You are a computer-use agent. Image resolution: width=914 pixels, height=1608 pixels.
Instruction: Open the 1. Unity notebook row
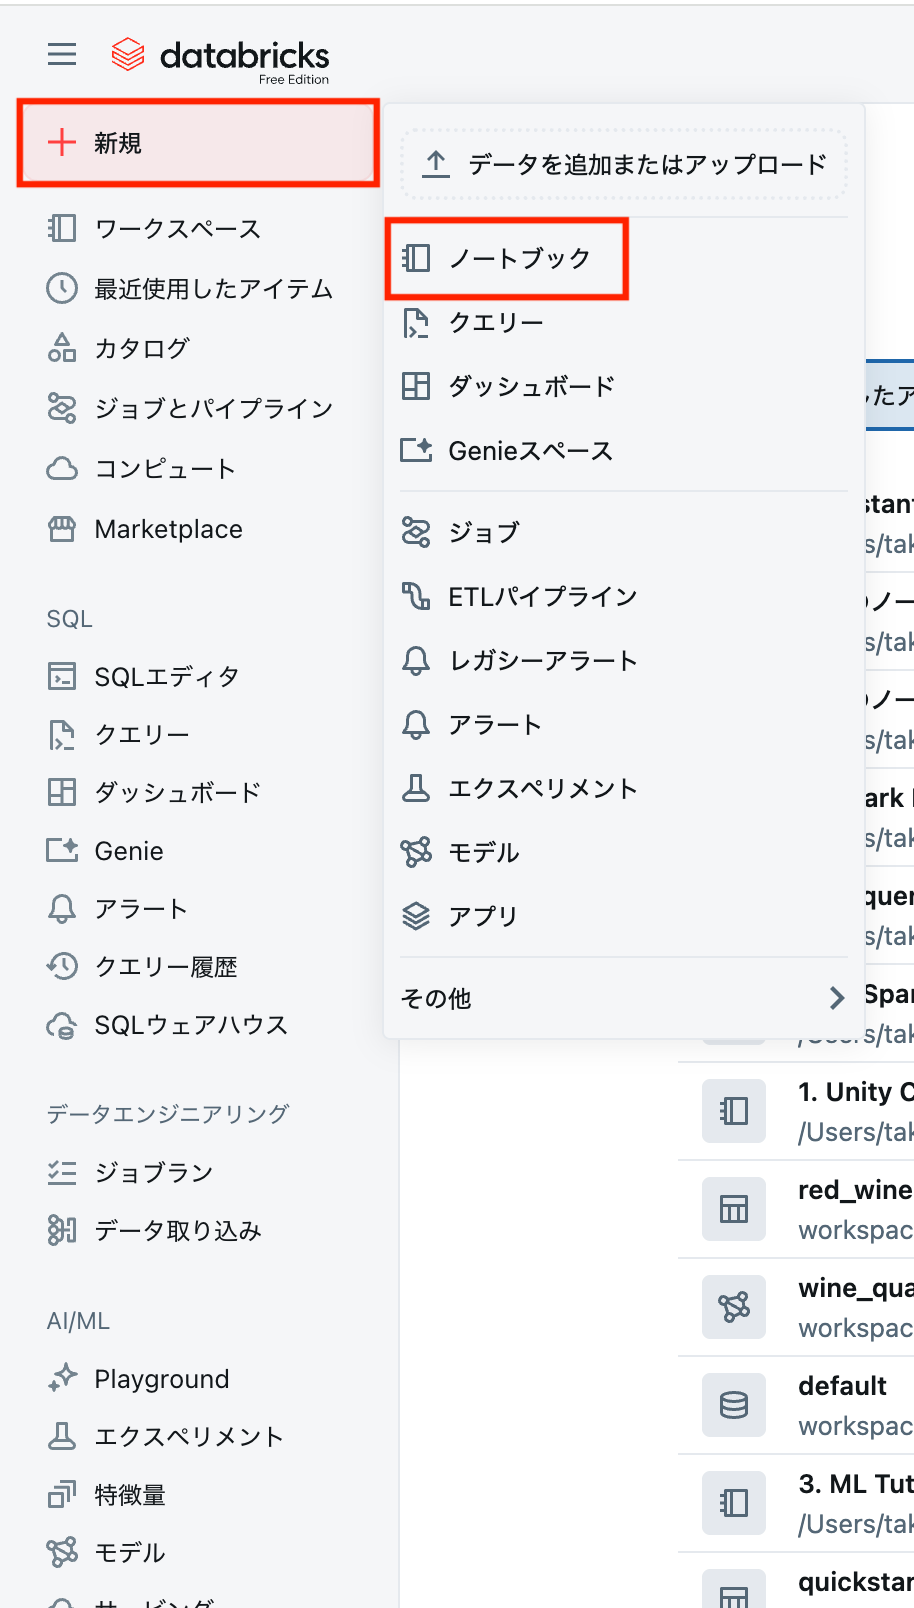pyautogui.click(x=796, y=1112)
